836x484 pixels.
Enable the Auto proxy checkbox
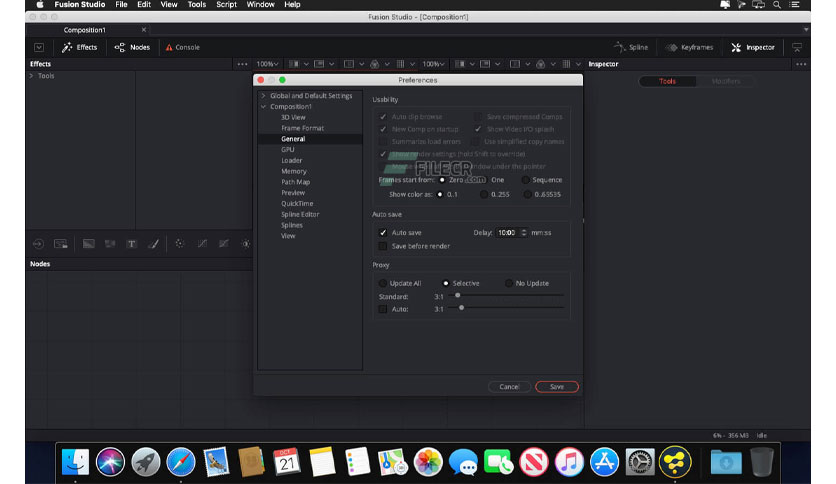383,309
